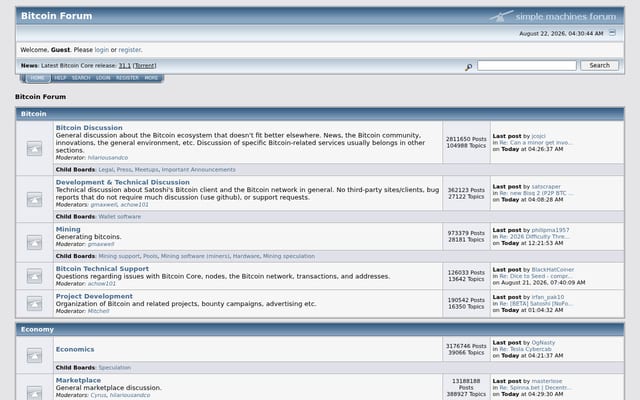Click the '2811650 Posts' count text
The image size is (640, 400).
point(466,139)
